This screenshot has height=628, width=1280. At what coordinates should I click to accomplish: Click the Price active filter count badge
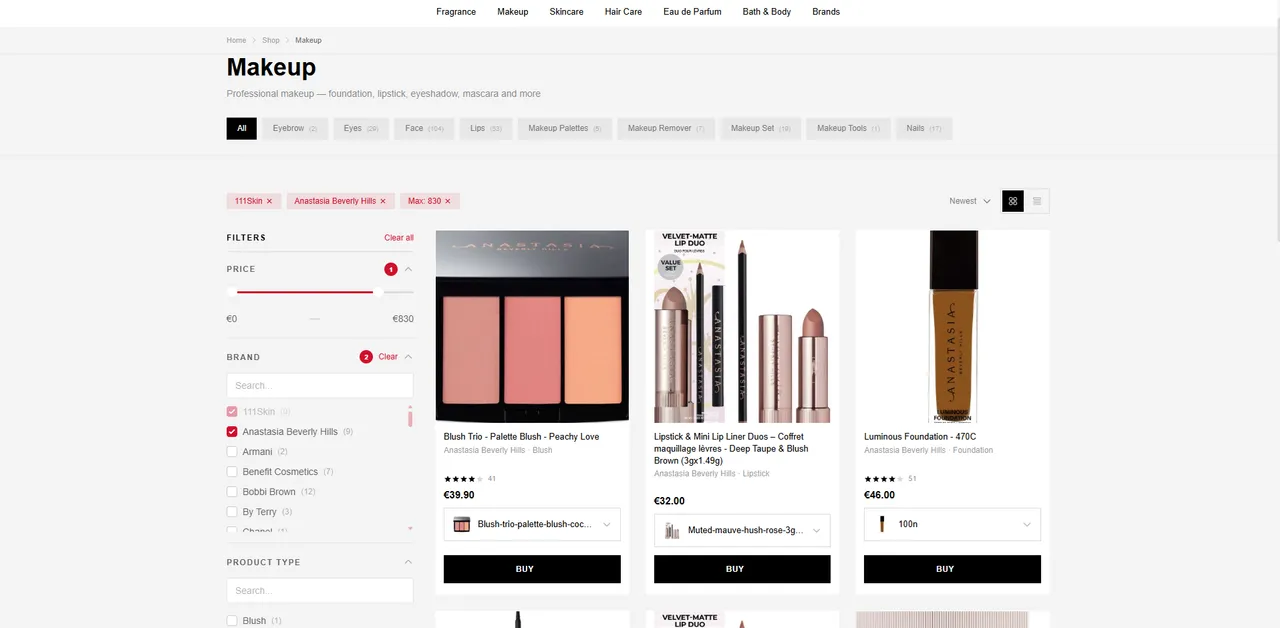coord(391,269)
